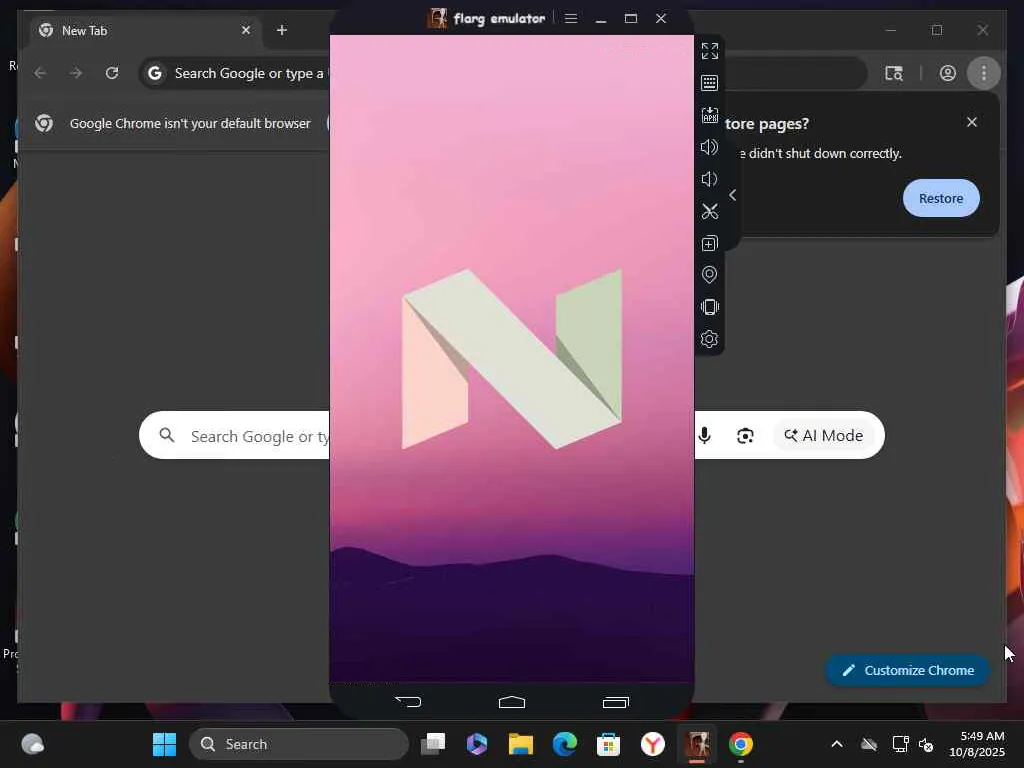This screenshot has height=768, width=1024.
Task: Minimize the Chrome window
Action: [x=891, y=30]
